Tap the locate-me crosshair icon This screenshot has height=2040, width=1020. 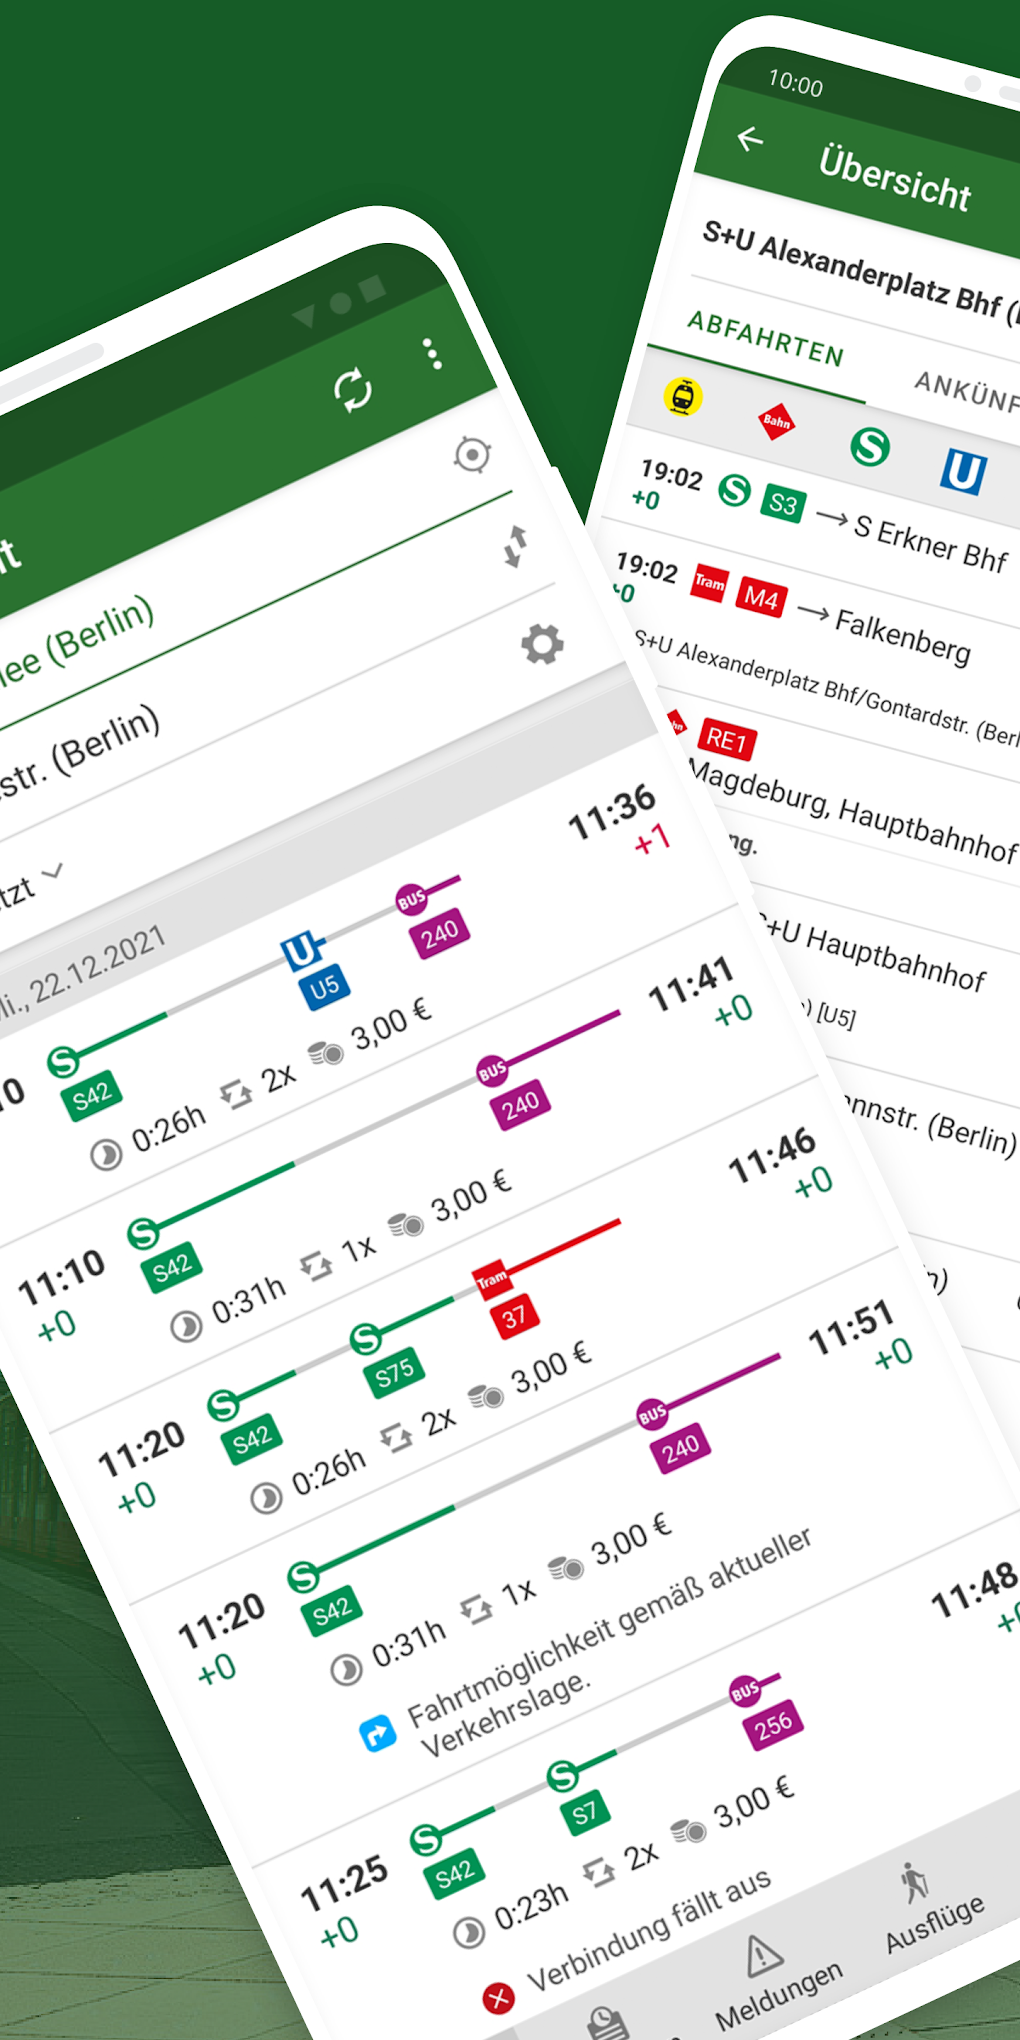tap(470, 456)
